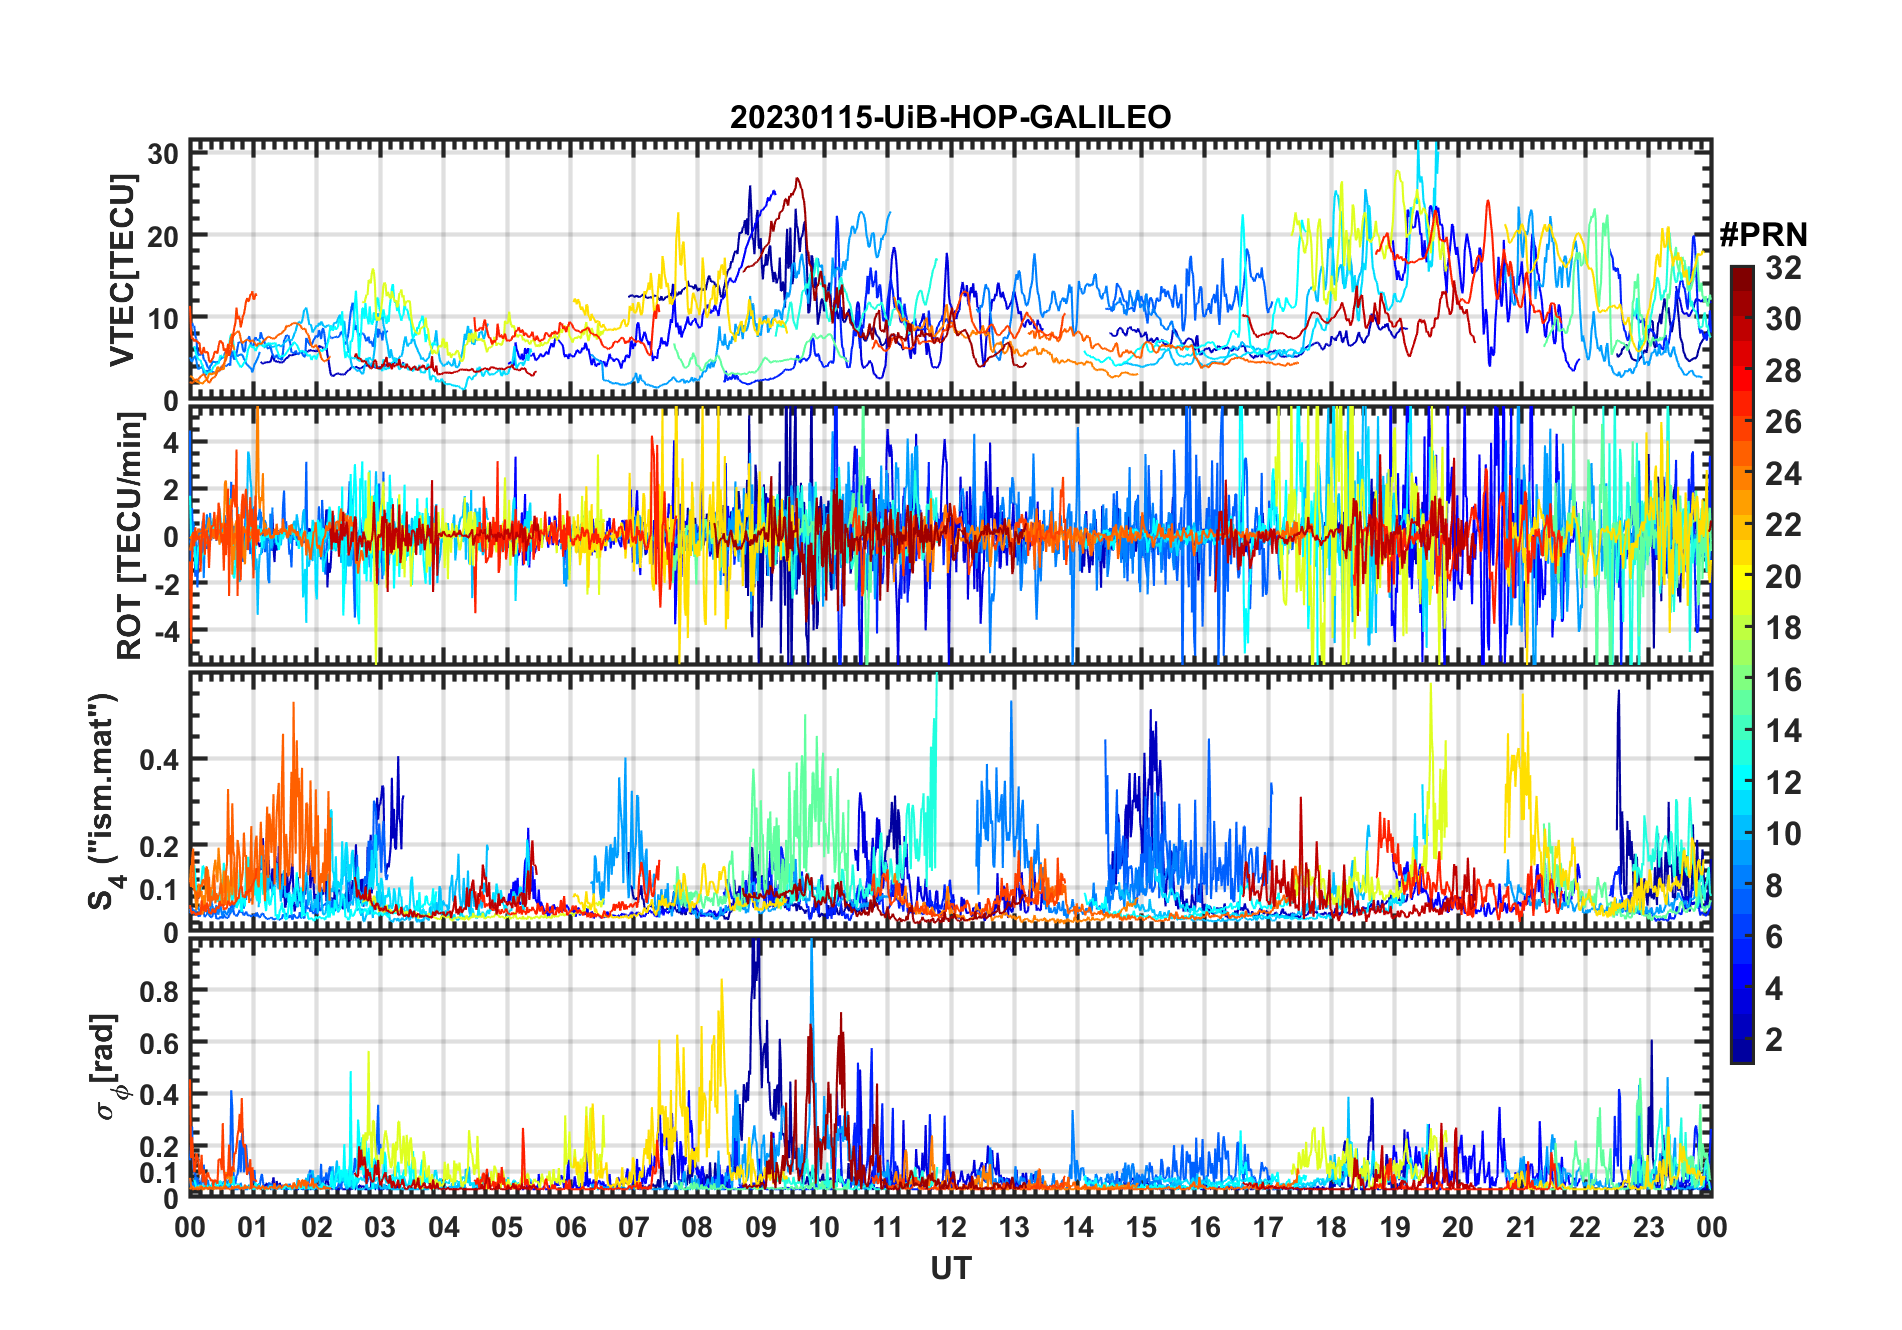This screenshot has width=1902, height=1330.
Task: Click VTEC axis tick label 10
Action: click(x=163, y=319)
